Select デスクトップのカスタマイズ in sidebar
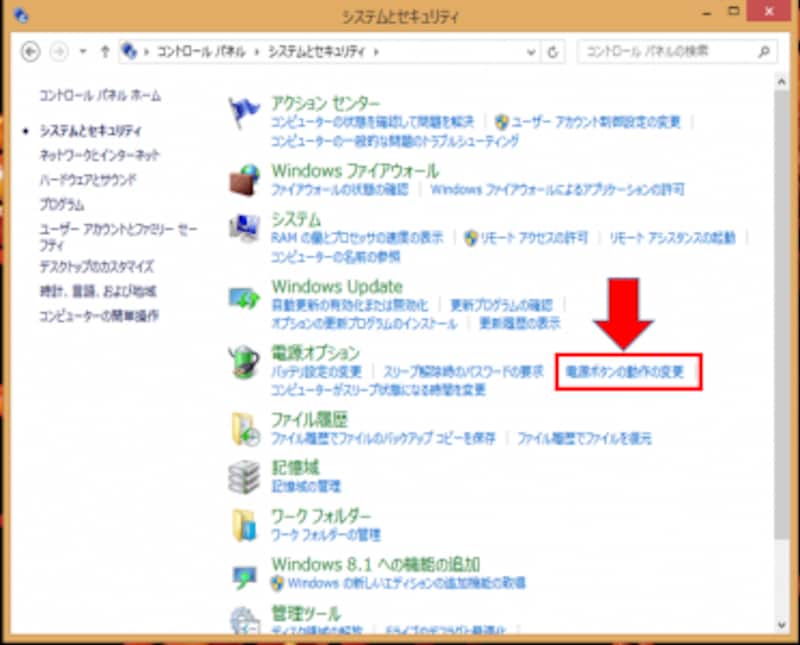 click(x=96, y=266)
